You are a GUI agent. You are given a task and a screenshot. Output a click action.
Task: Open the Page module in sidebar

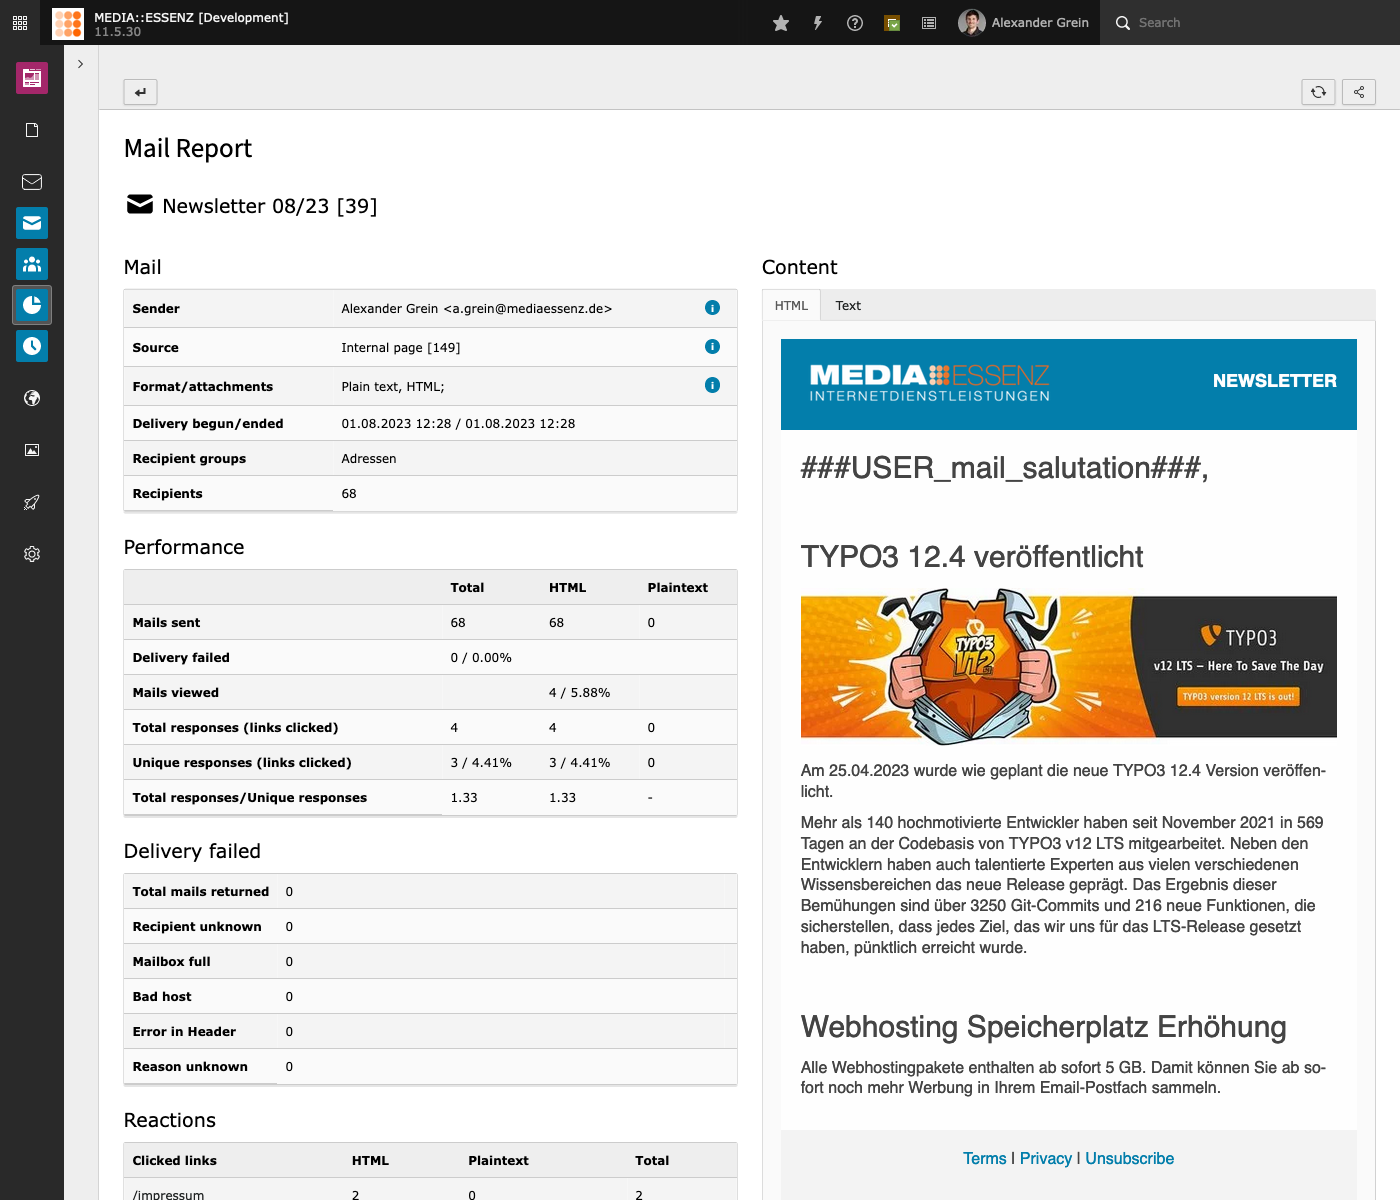(x=32, y=77)
